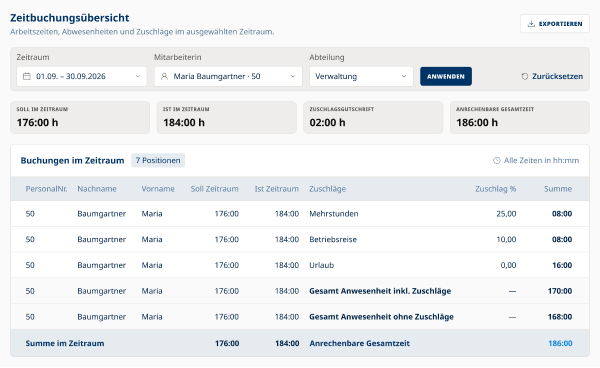The height and width of the screenshot is (368, 600).
Task: Click the 0,00 Zuschlag value
Action: pyautogui.click(x=508, y=265)
